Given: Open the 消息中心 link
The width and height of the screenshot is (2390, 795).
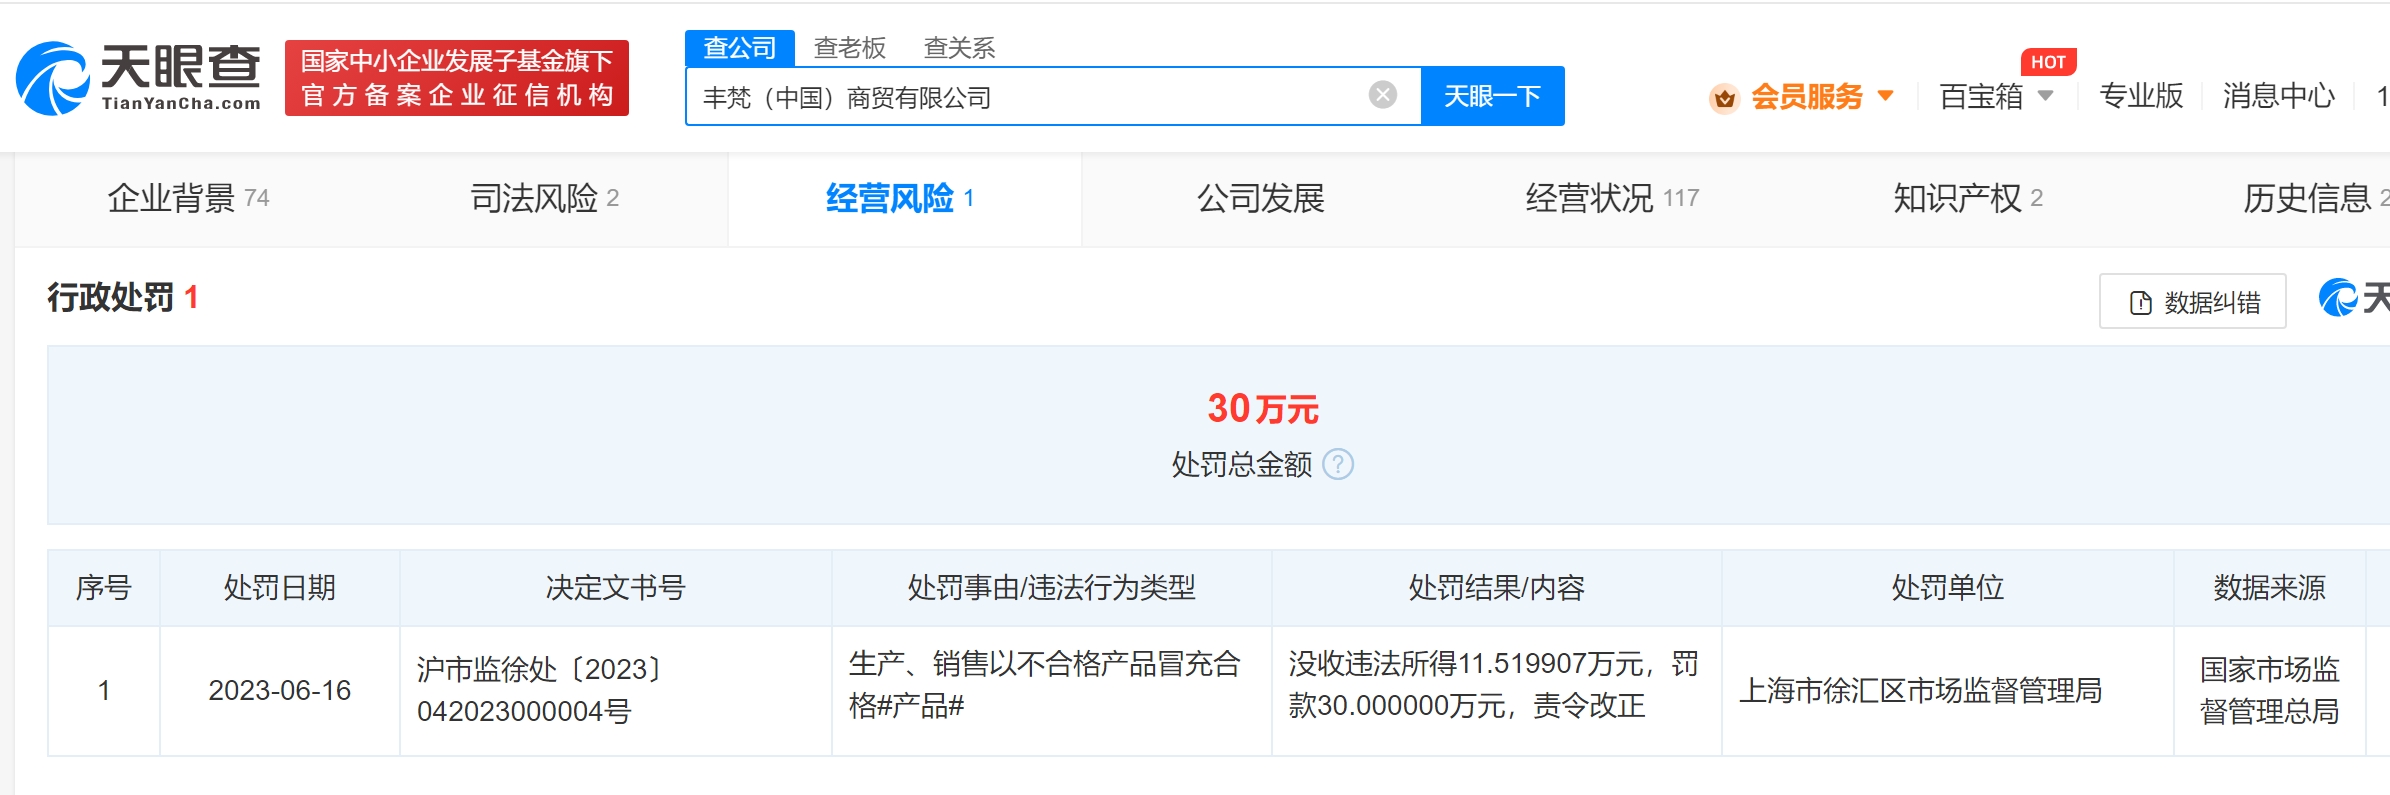Looking at the screenshot, I should point(2279,97).
